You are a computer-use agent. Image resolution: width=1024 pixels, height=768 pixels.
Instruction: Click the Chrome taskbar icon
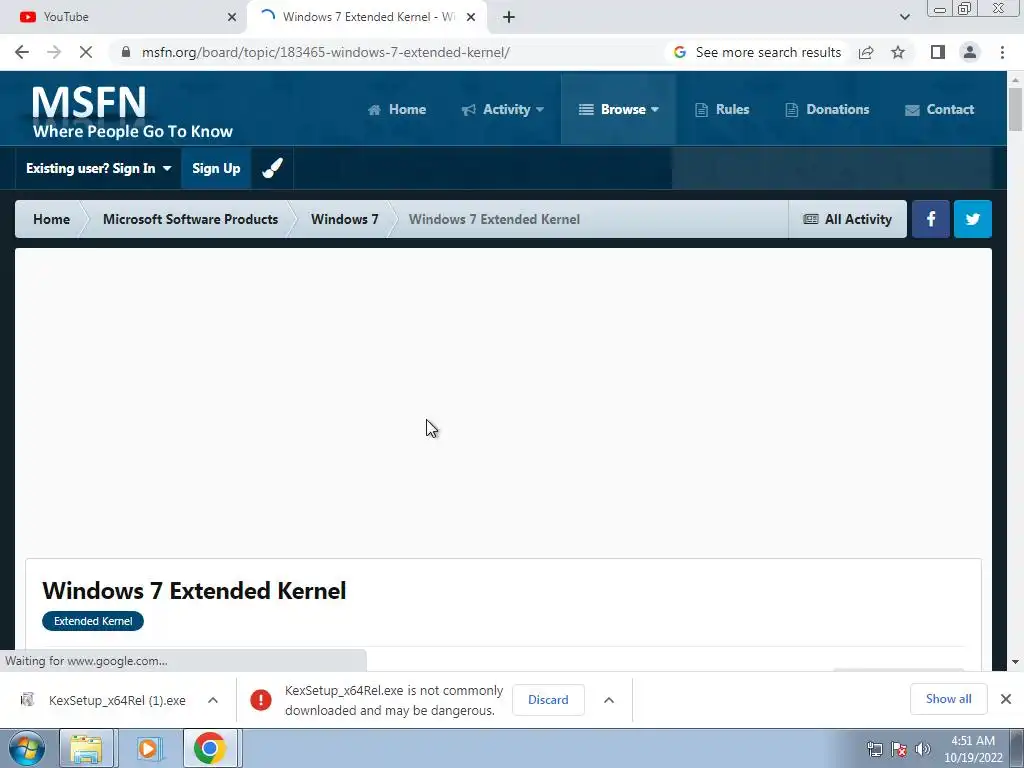210,748
